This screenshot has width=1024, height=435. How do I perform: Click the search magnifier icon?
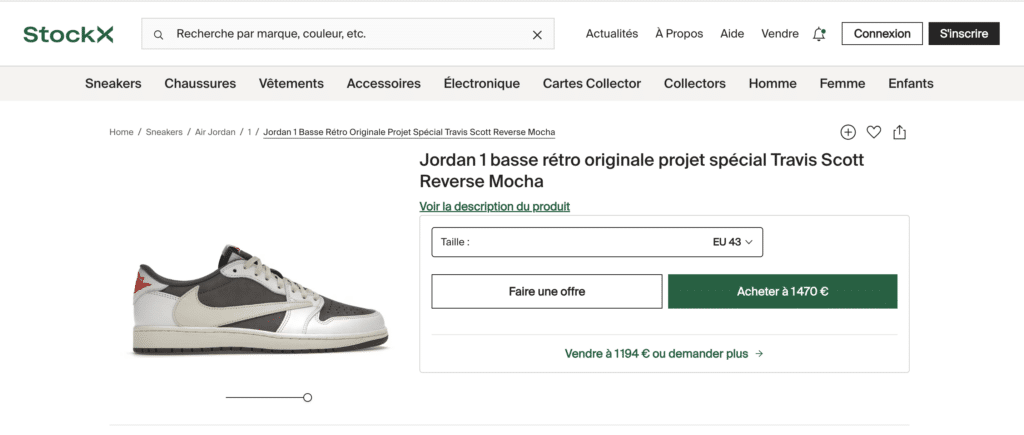[158, 35]
